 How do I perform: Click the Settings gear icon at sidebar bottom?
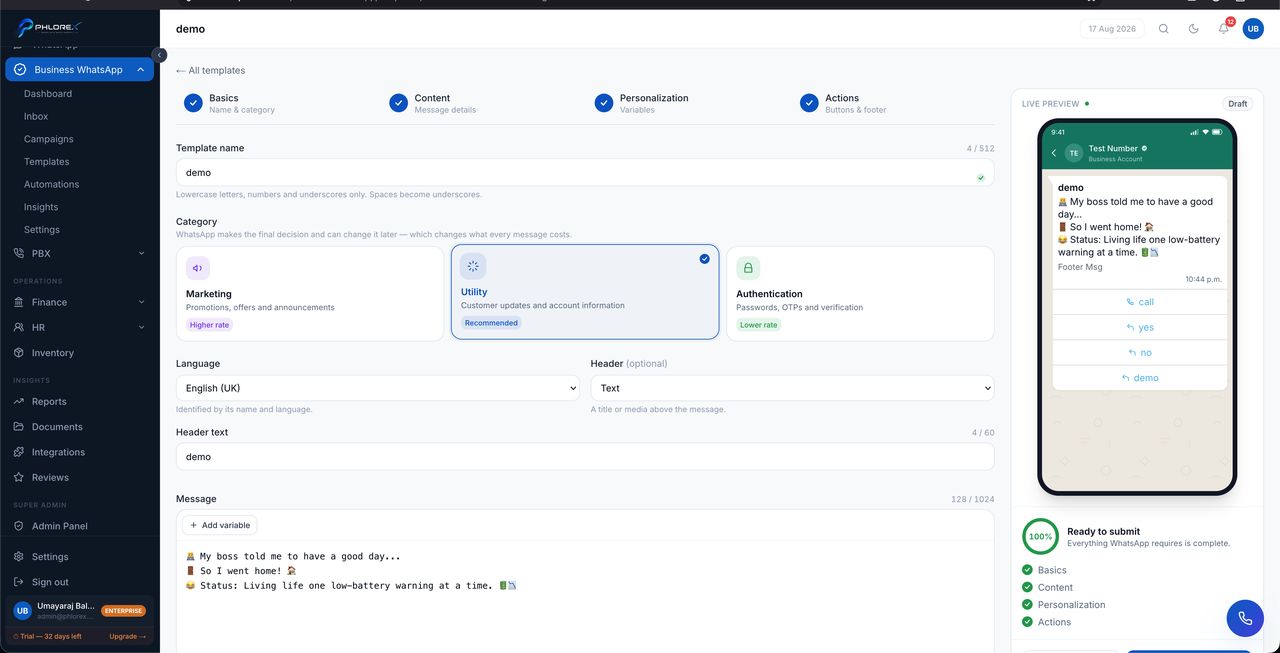[19, 557]
